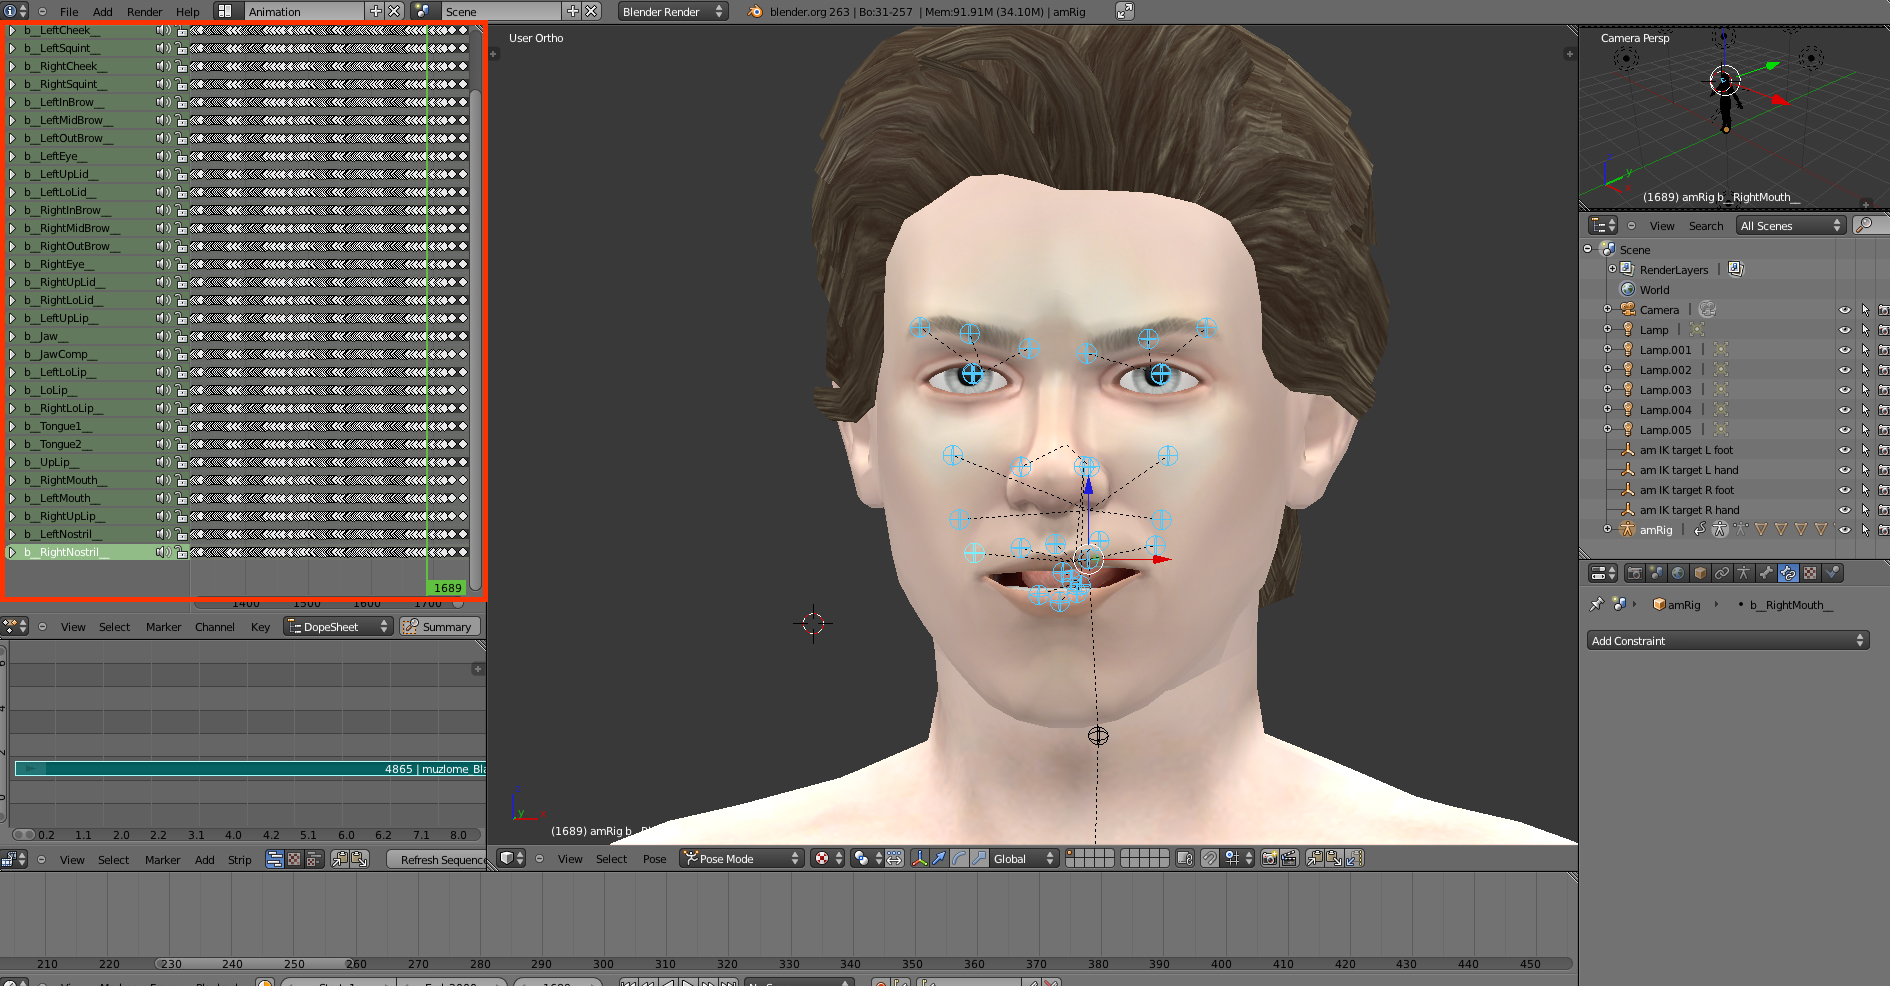Select the translate manipulator arrow icon

point(939,858)
